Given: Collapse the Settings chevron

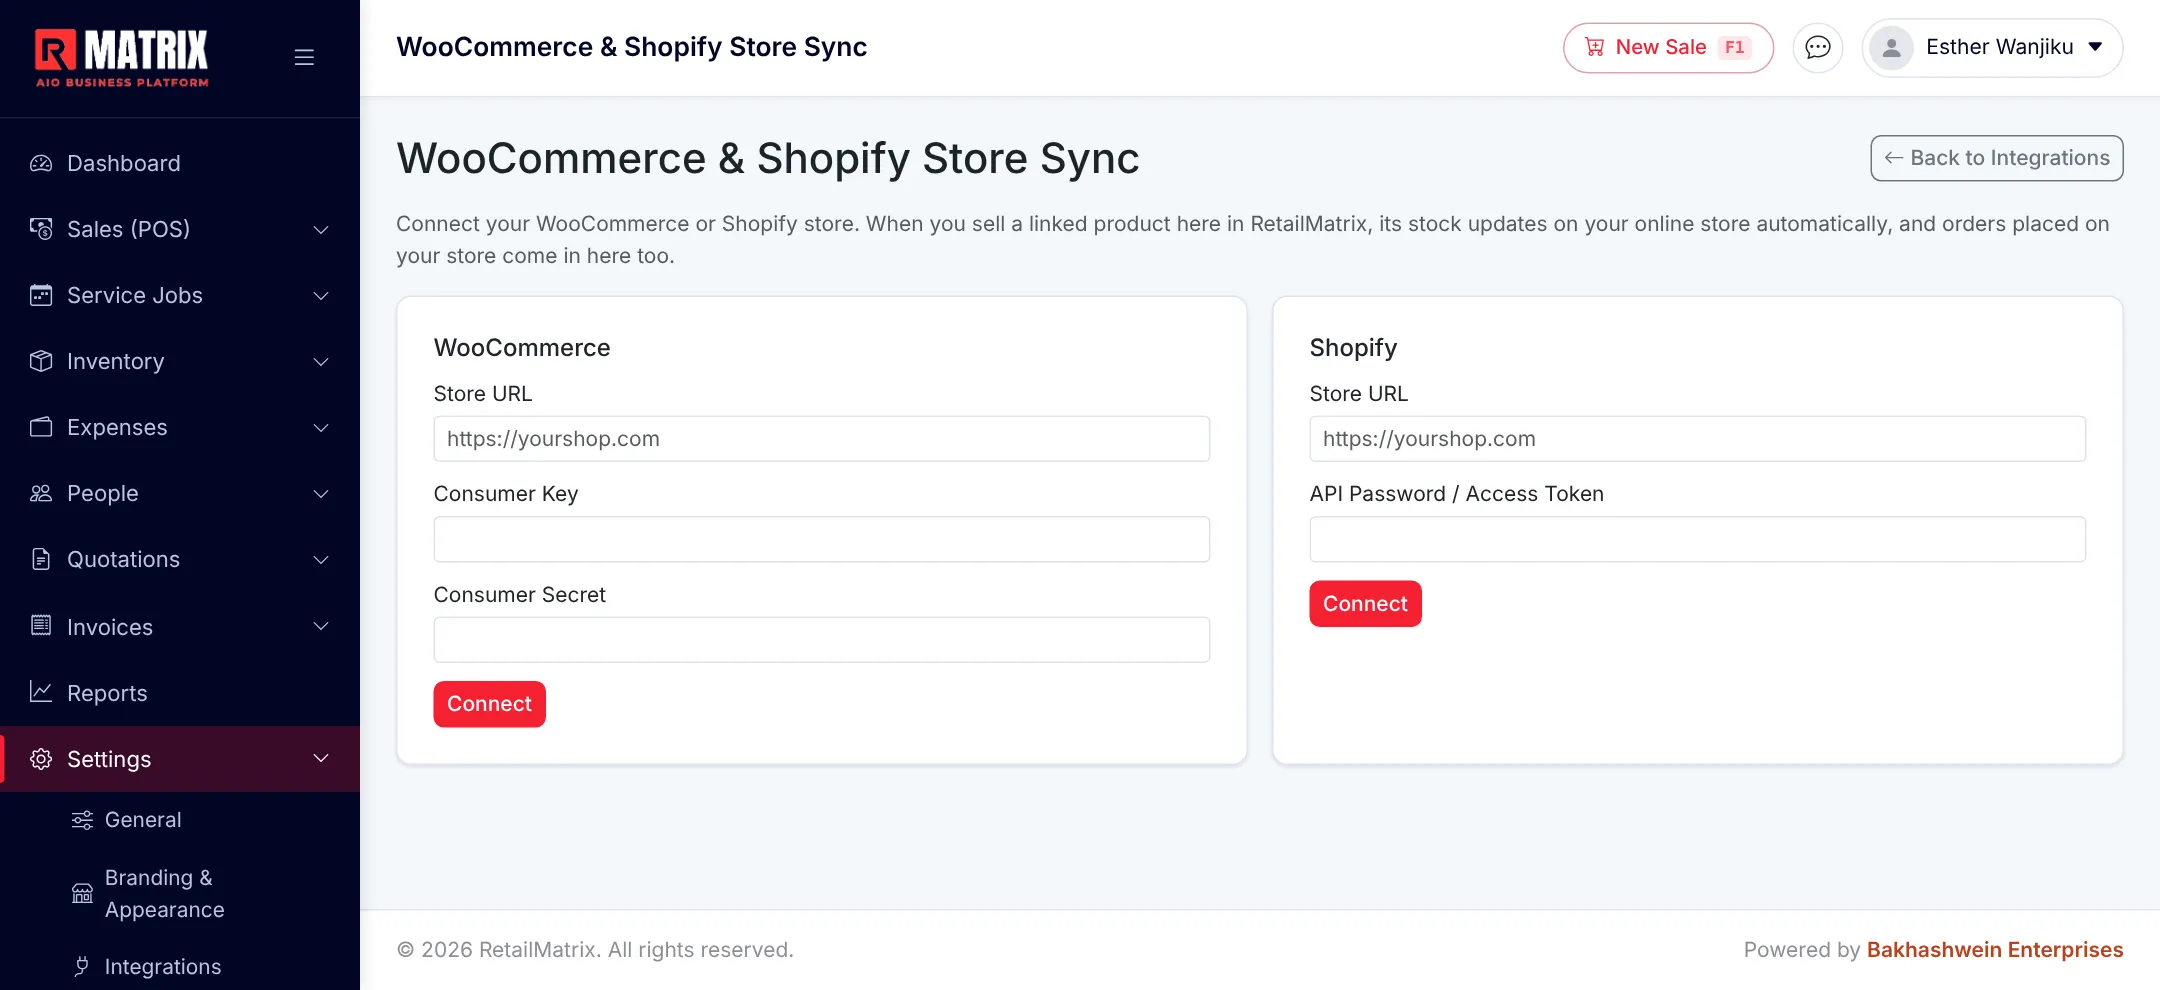Looking at the screenshot, I should point(321,758).
